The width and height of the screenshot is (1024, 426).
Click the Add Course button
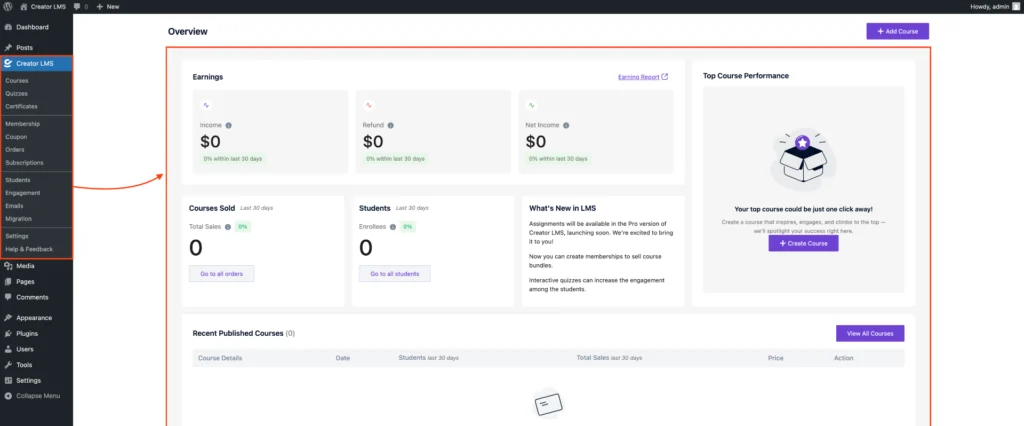coord(897,31)
